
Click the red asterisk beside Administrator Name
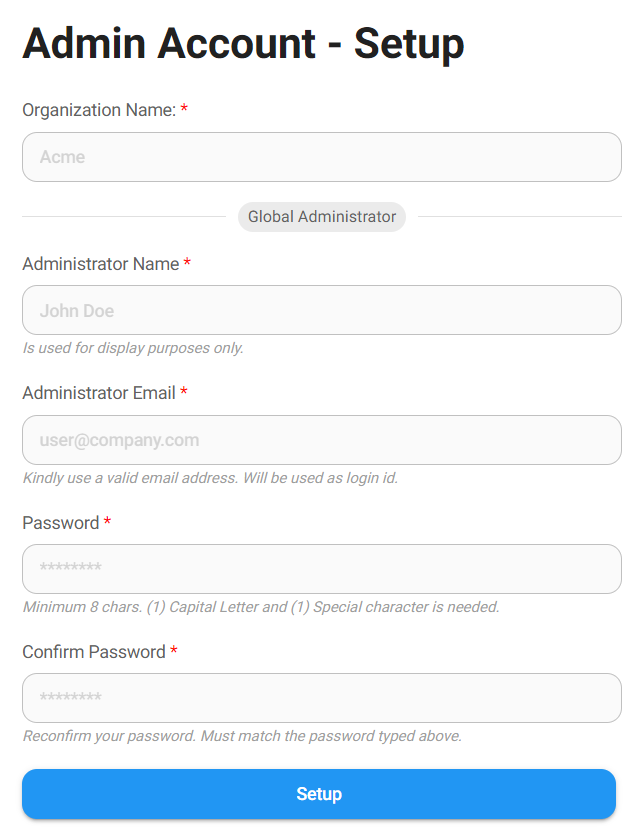click(187, 263)
